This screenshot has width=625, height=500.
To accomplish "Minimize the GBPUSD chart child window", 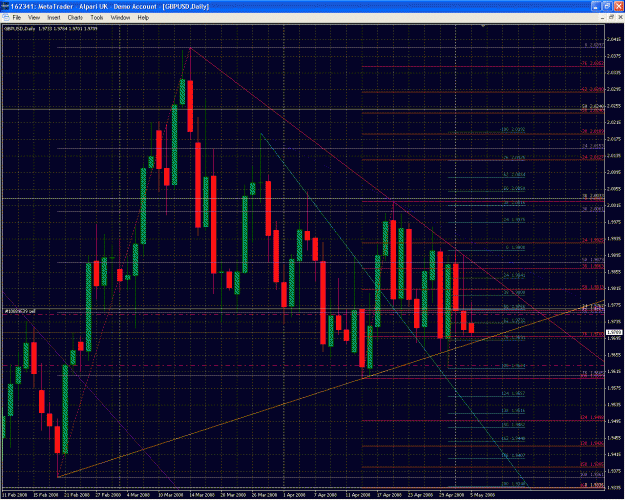I will pyautogui.click(x=602, y=18).
